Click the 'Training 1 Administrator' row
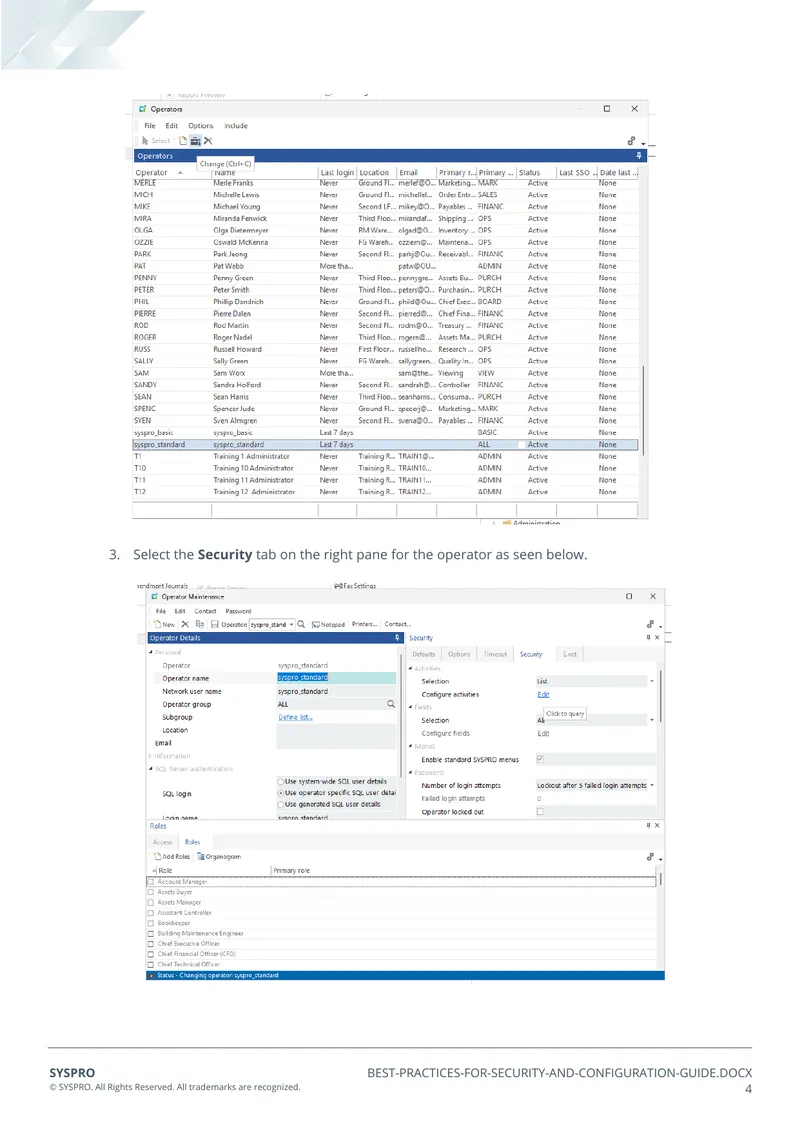Viewport: 800px width, 1130px height. point(386,456)
